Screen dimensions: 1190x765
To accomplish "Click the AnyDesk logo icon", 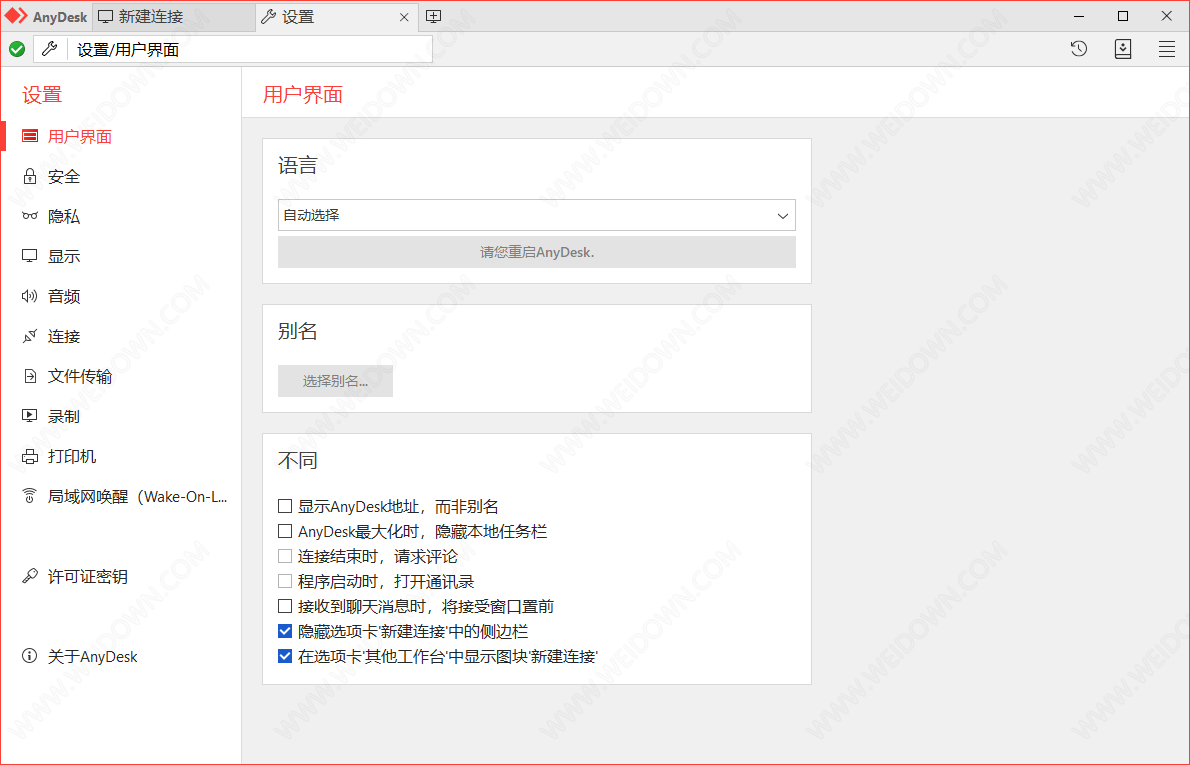I will 16,16.
